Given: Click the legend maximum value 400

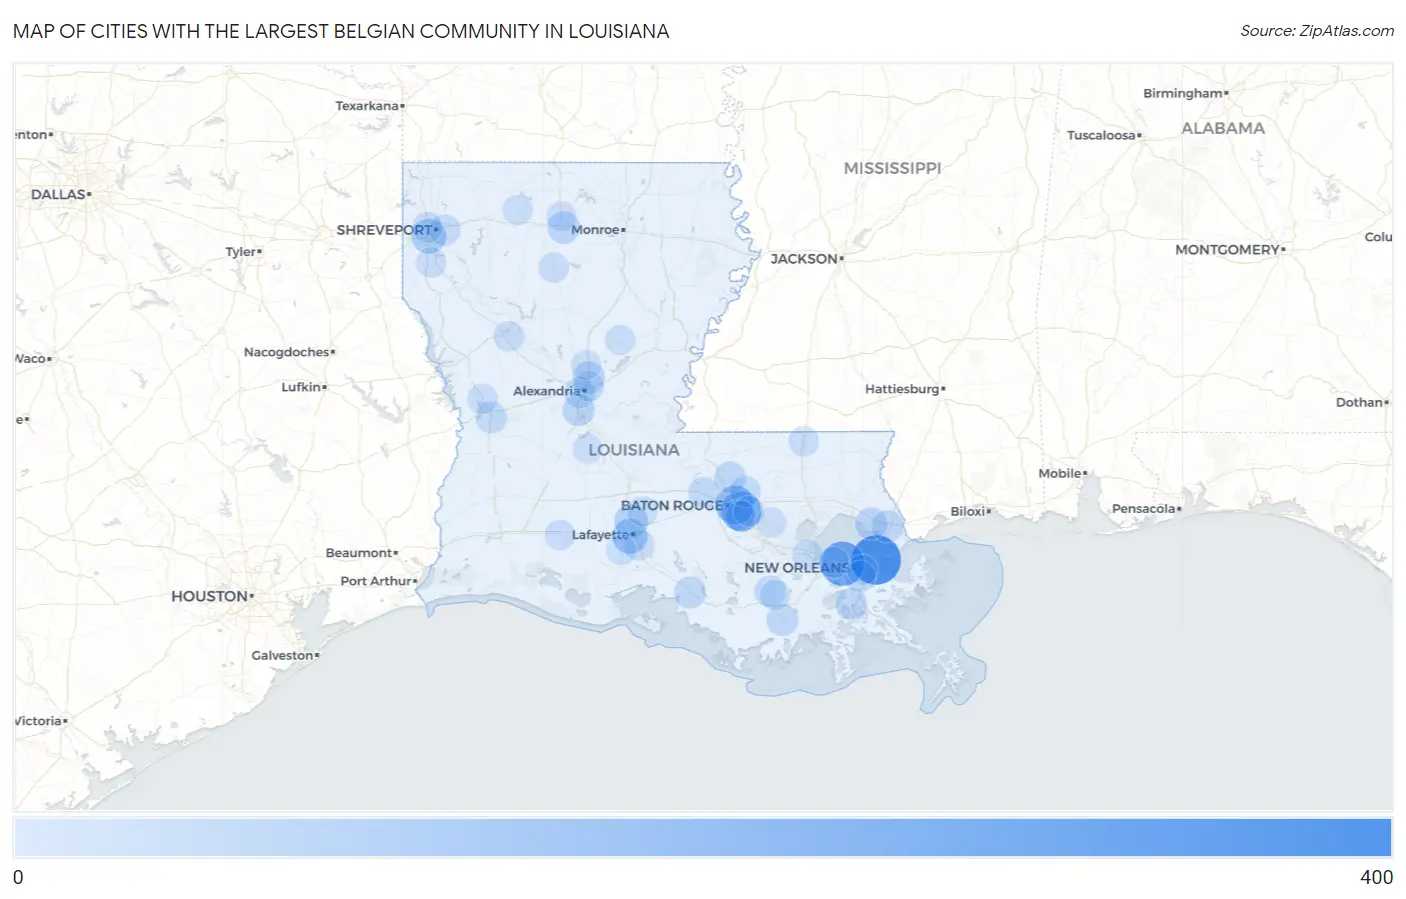Looking at the screenshot, I should click(x=1376, y=877).
